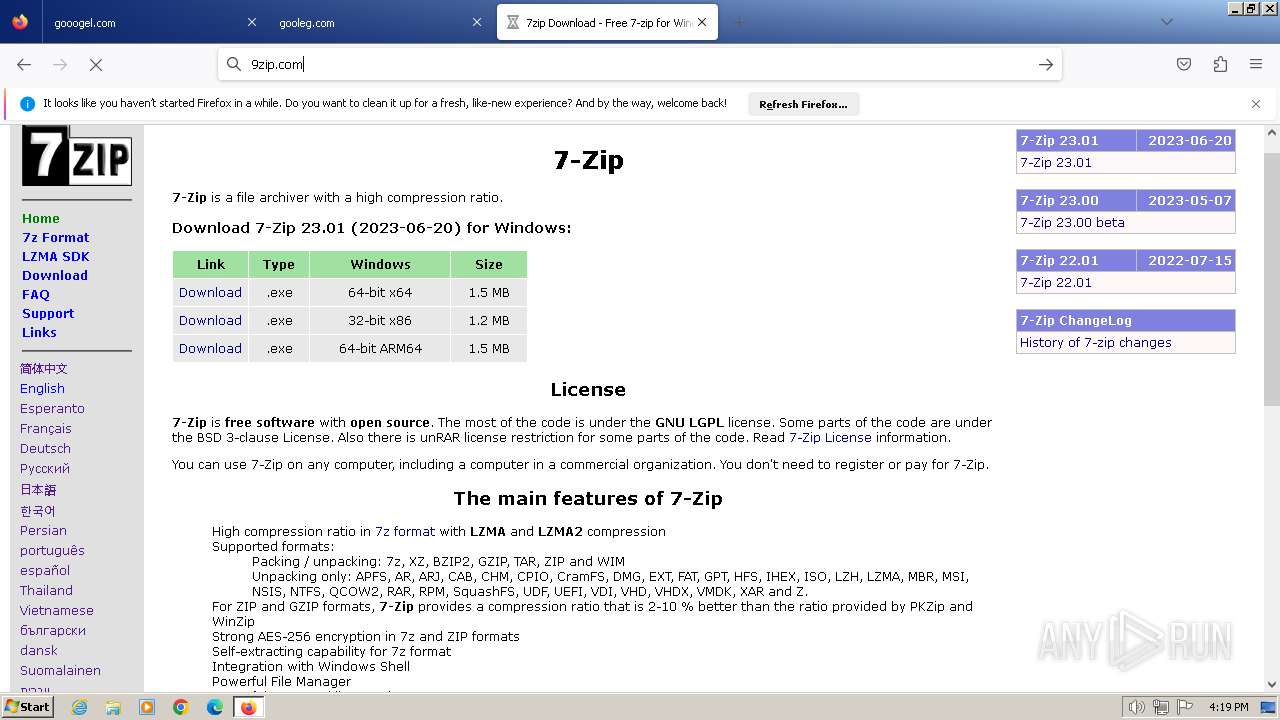
Task: Open the Home sidebar link
Action: click(41, 218)
